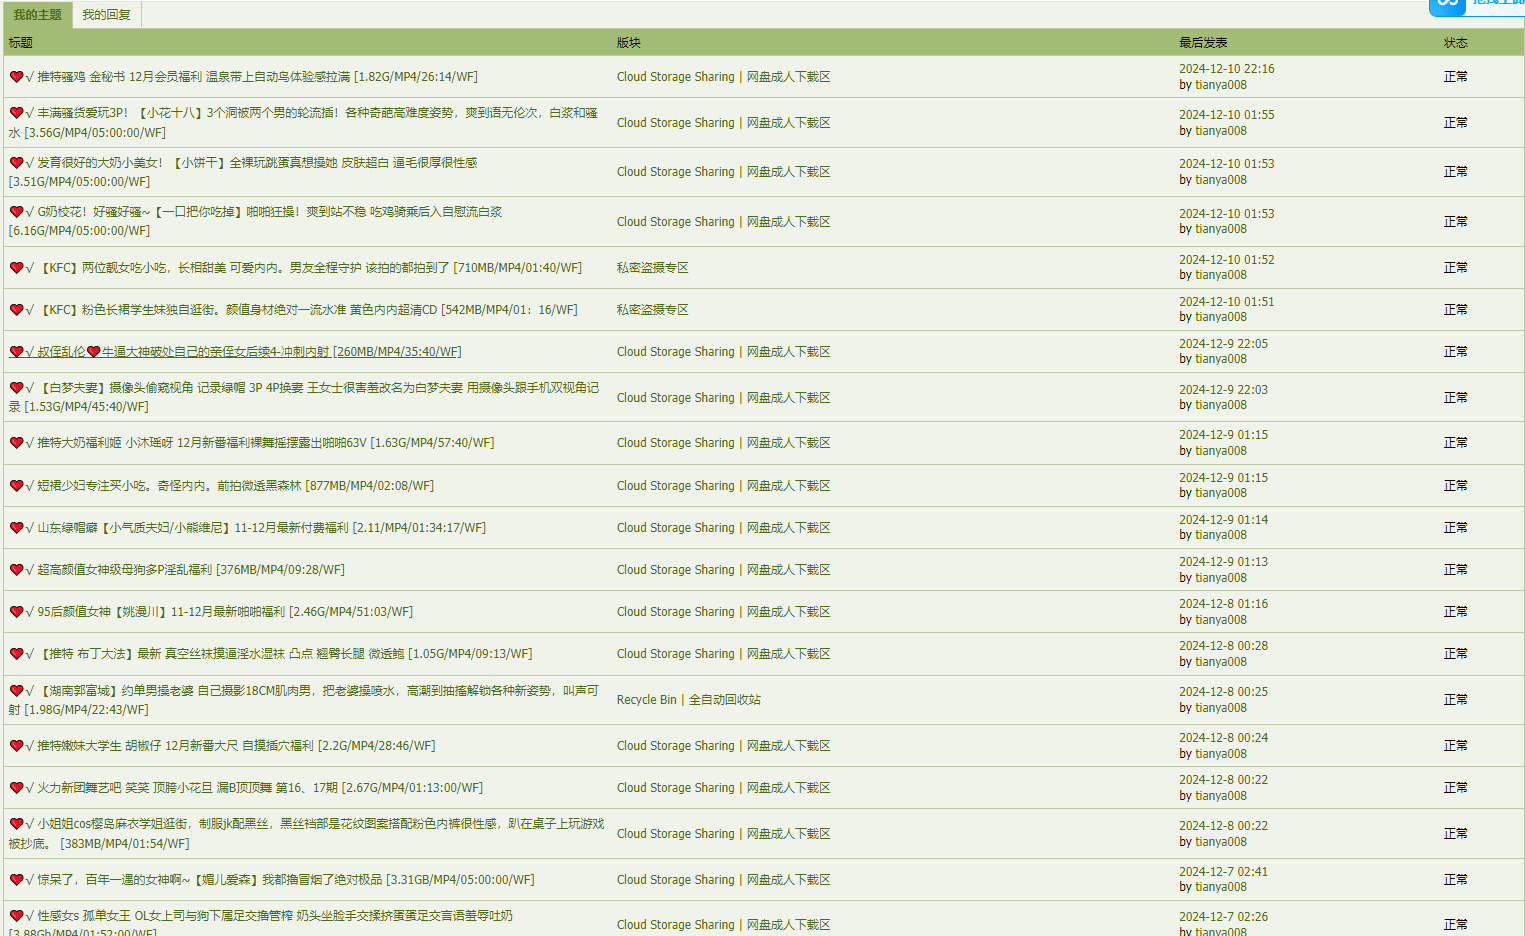Image resolution: width=1525 pixels, height=936 pixels.
Task: Click the heart icon in the 2024-12-10 01:55 row
Action: pos(16,113)
